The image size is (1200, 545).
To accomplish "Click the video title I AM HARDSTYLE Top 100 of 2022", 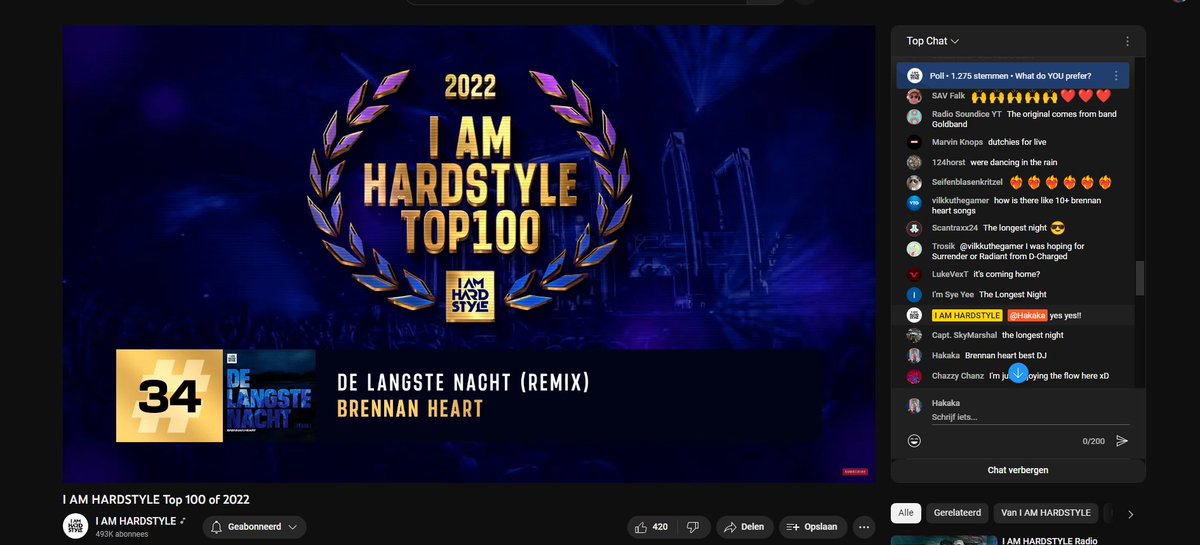I will pyautogui.click(x=155, y=499).
